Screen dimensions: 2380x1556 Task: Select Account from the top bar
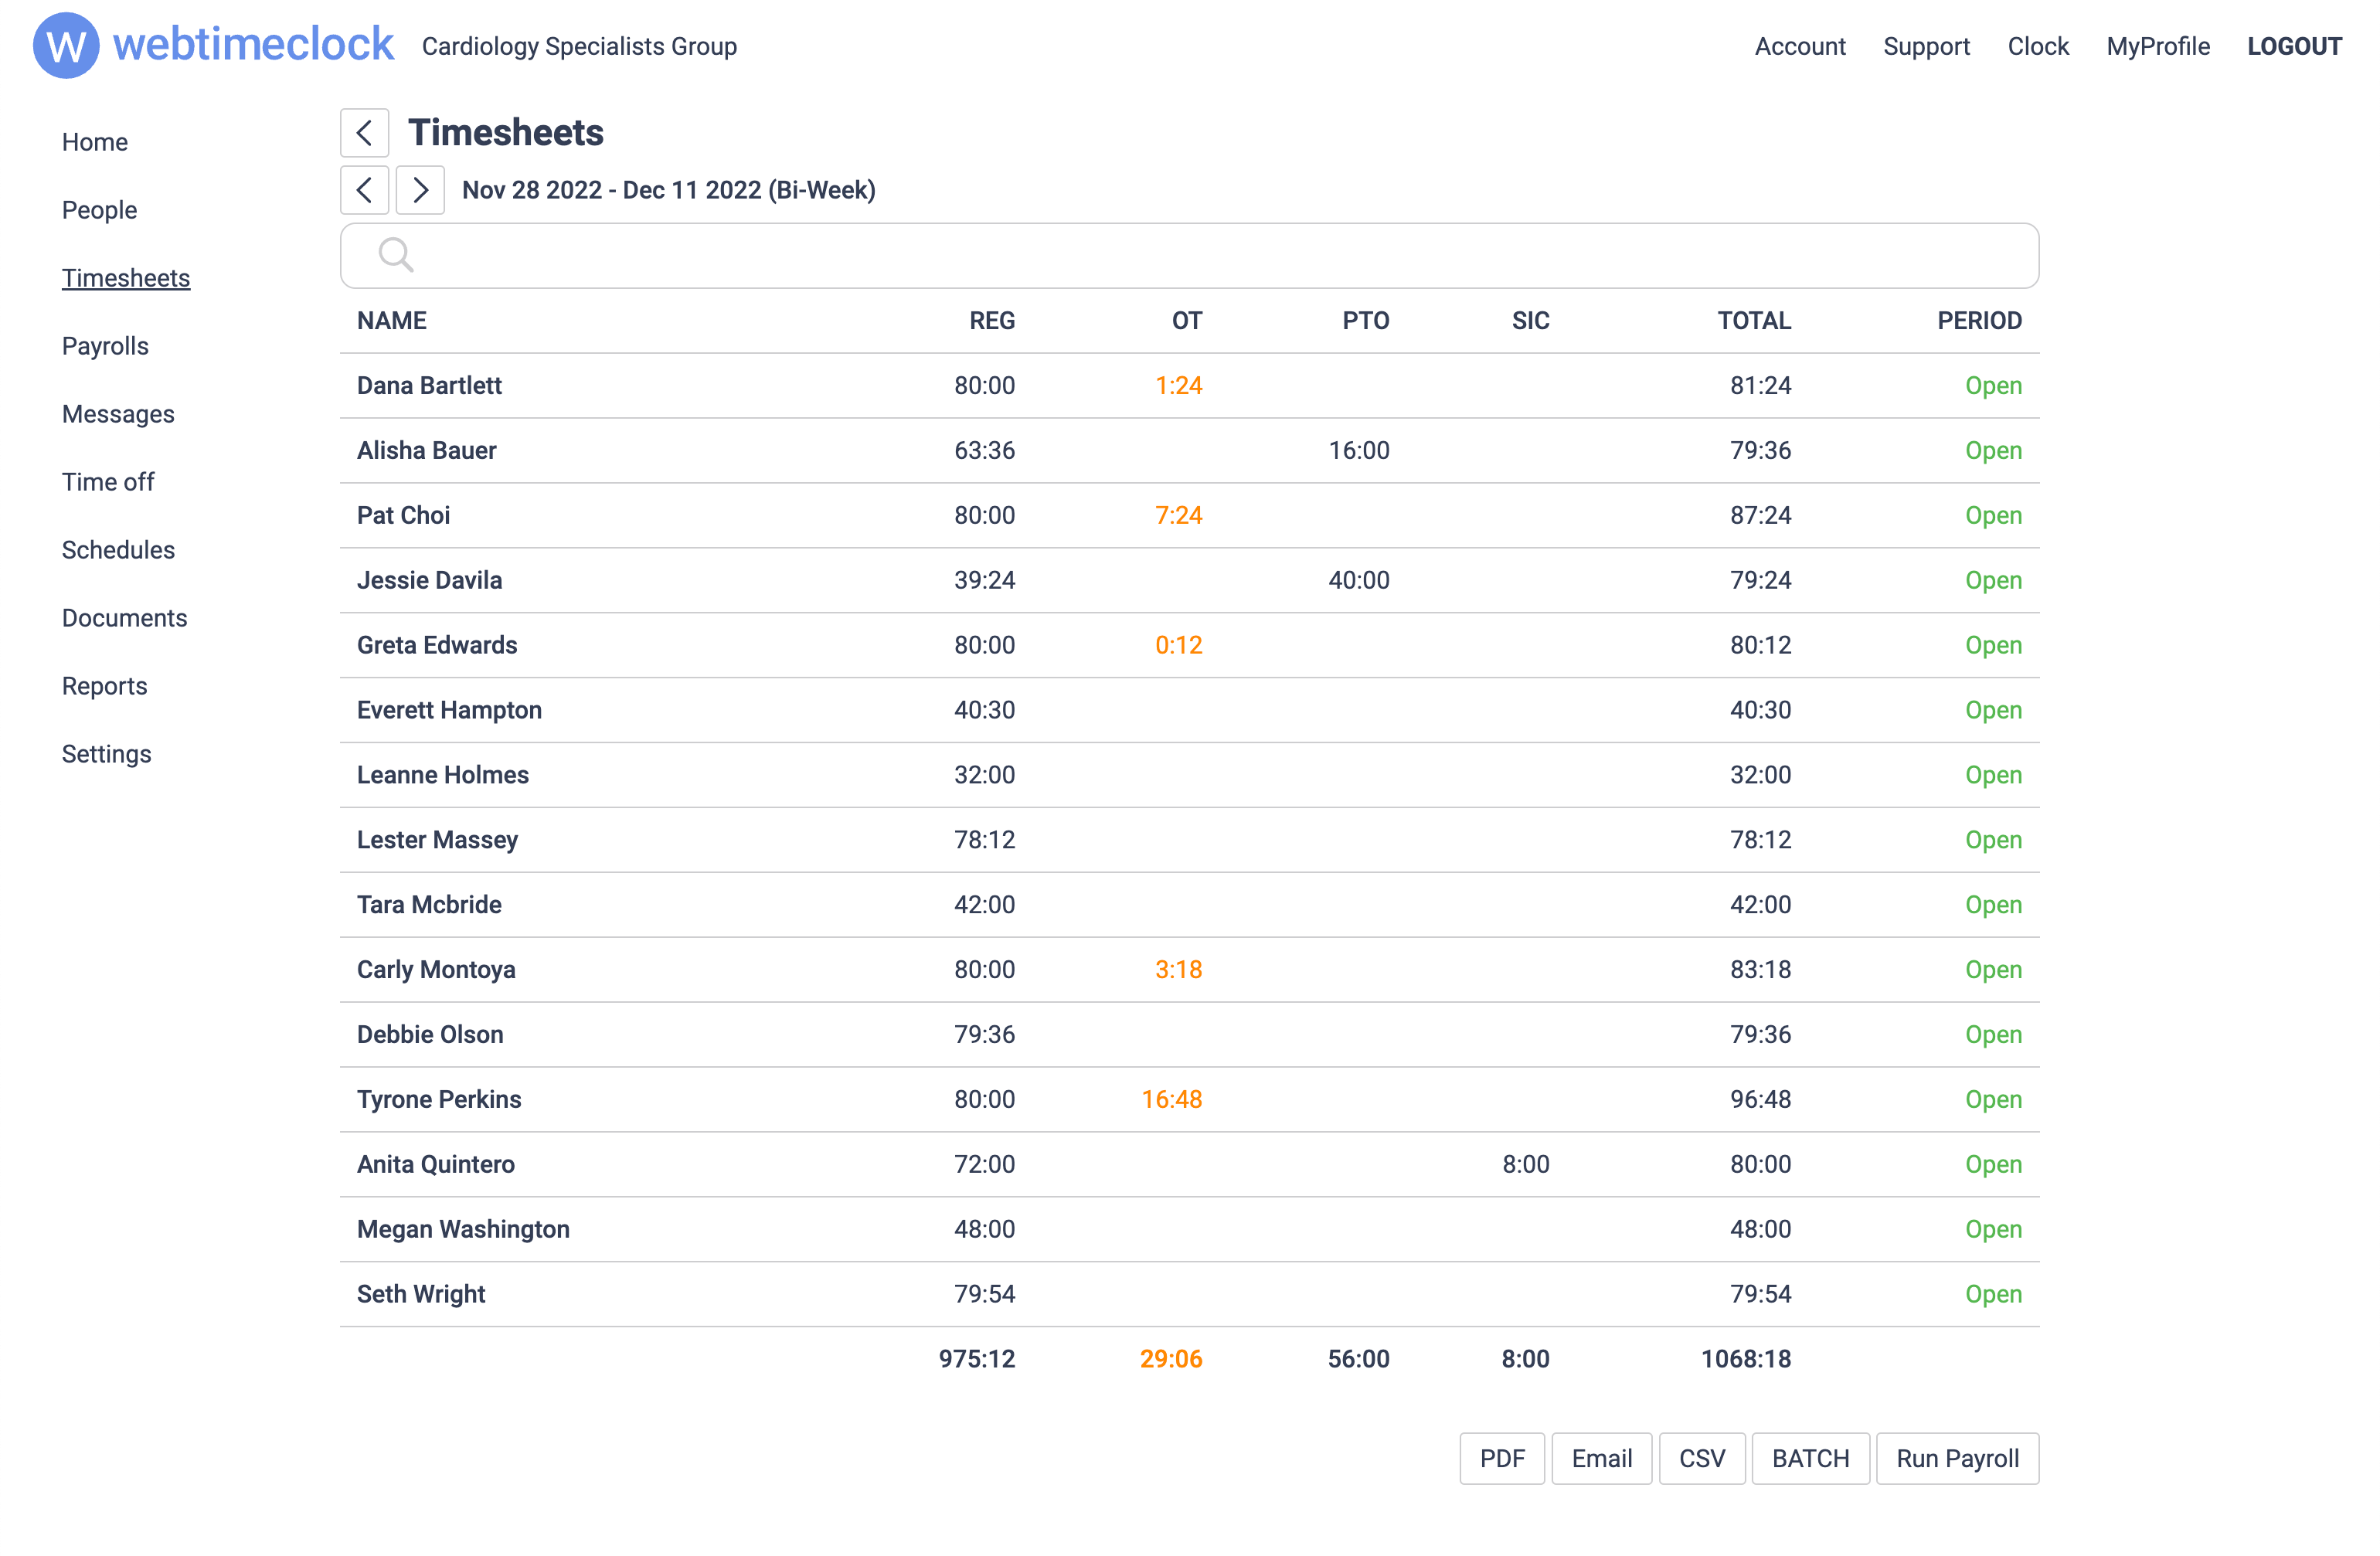tap(1800, 46)
